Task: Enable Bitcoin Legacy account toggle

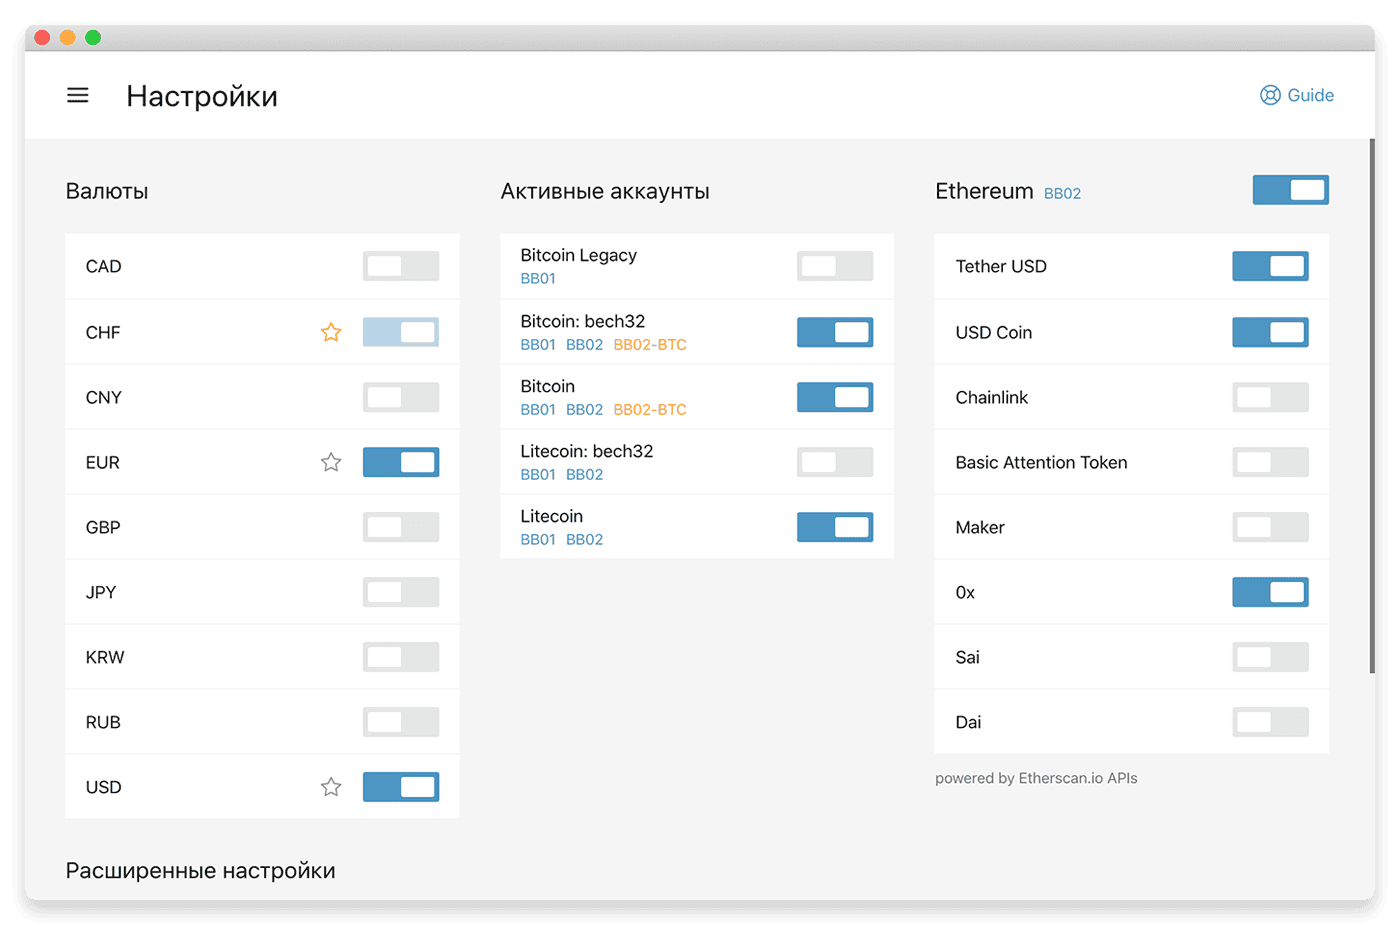Action: click(835, 266)
